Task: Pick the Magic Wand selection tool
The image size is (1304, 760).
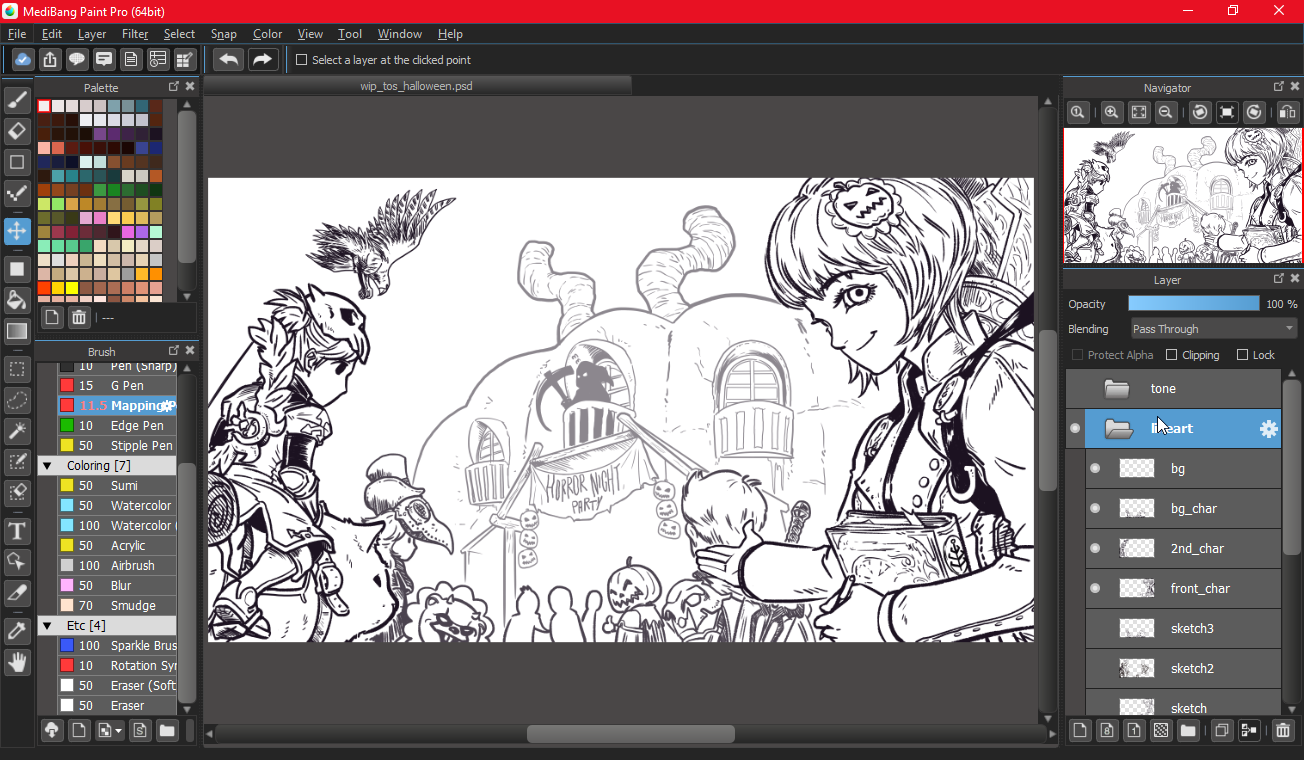Action: 17,431
